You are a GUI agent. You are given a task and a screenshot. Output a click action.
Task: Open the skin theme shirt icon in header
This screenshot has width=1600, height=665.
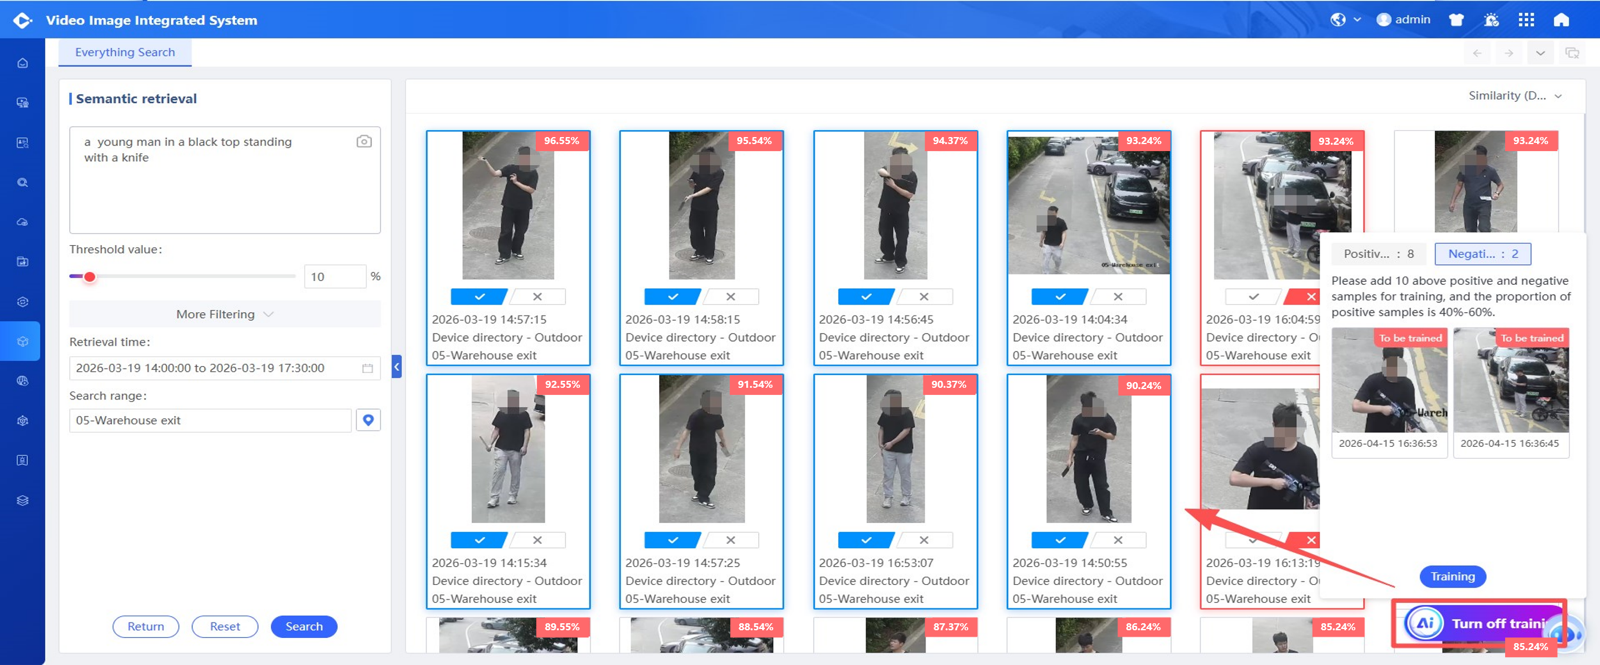[1456, 19]
